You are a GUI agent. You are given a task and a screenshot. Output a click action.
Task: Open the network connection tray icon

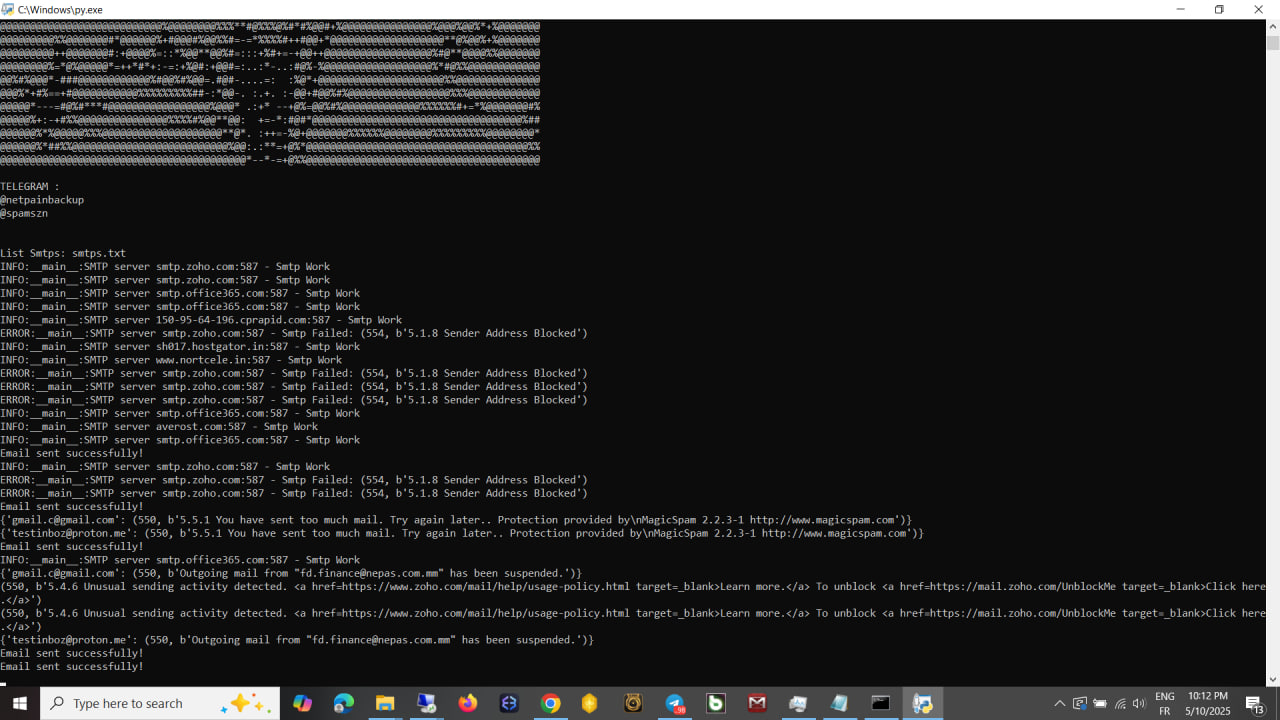(1120, 703)
